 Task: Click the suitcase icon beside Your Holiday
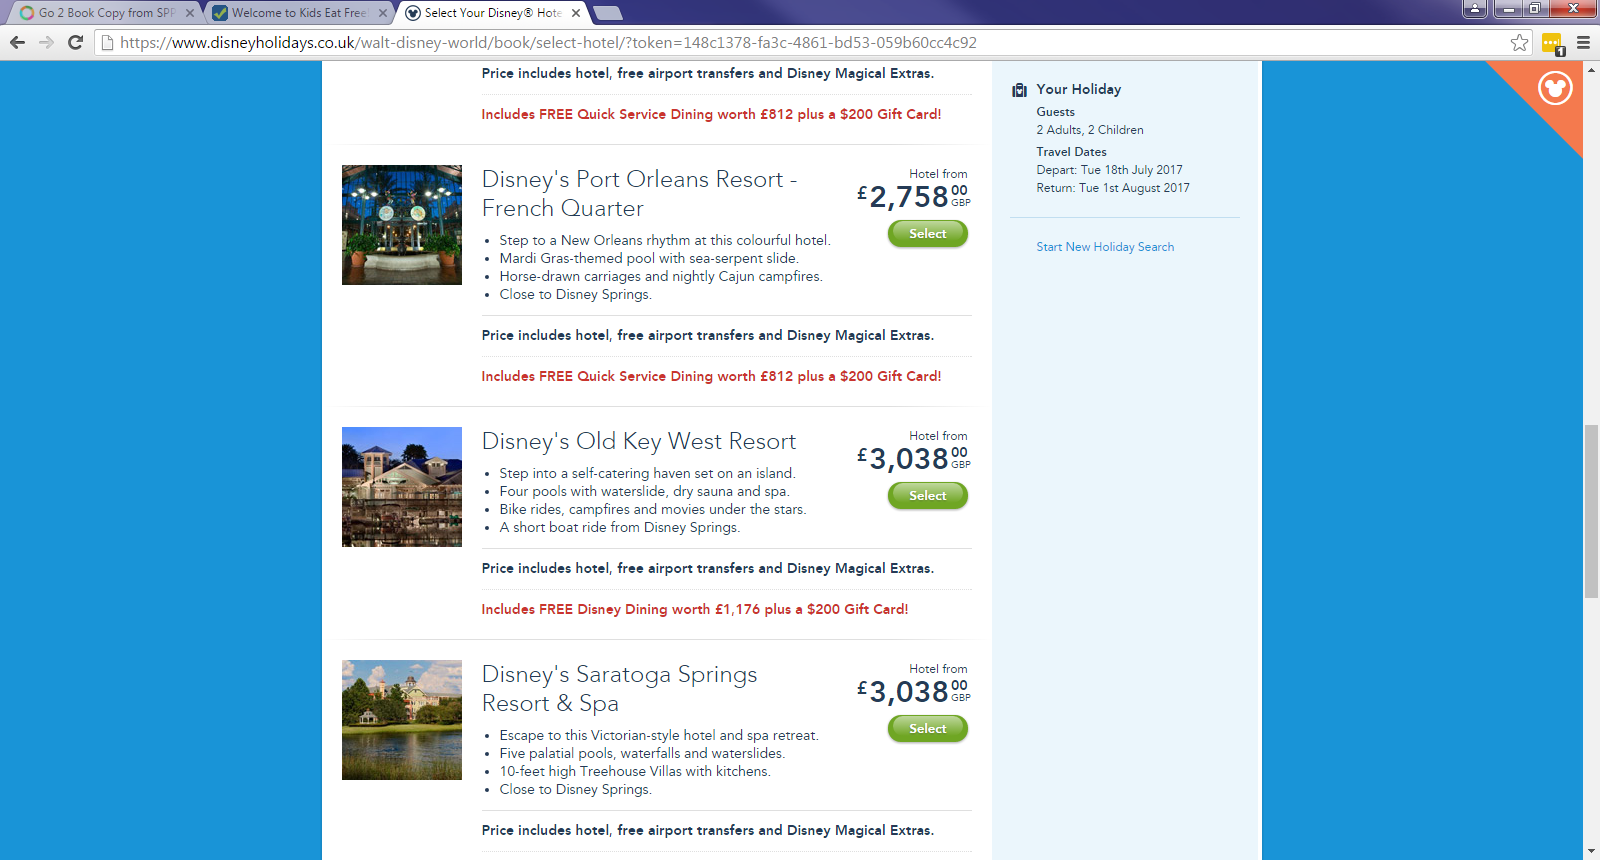pyautogui.click(x=1019, y=90)
